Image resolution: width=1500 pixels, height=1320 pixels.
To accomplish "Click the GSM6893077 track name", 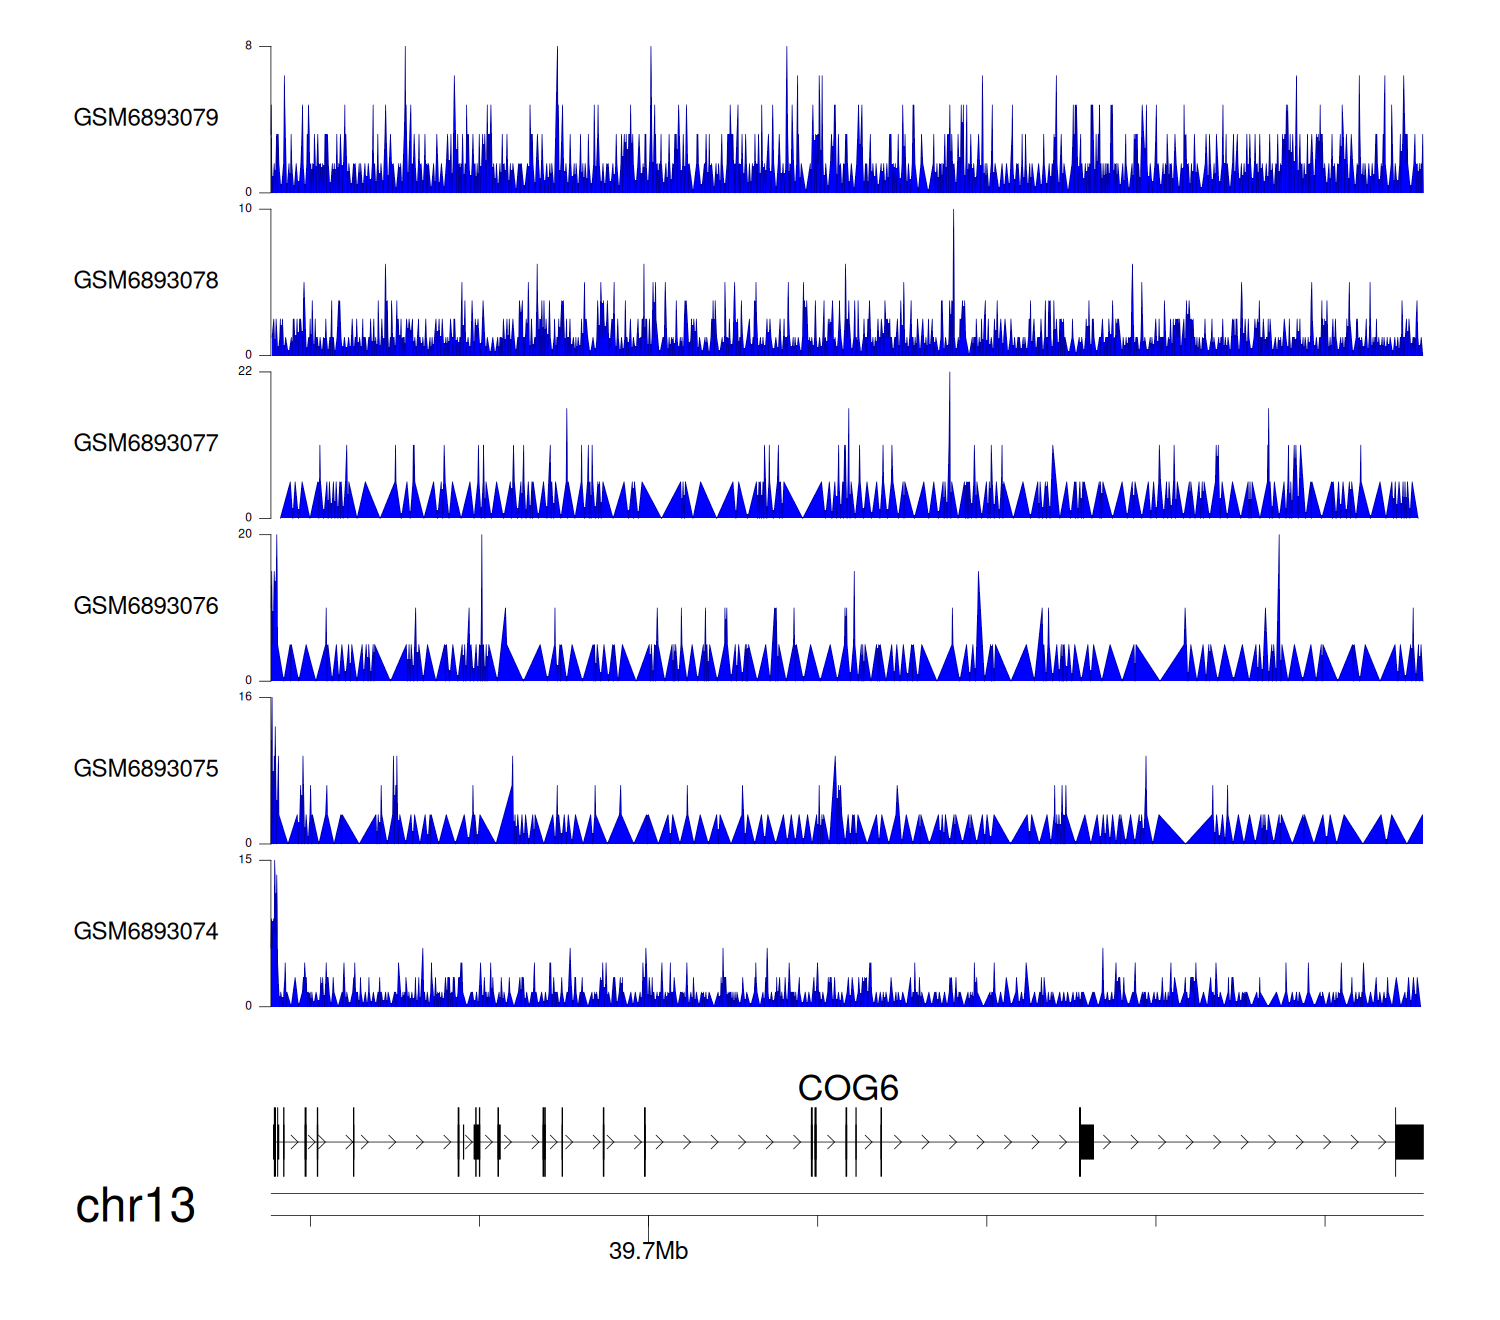I will point(146,443).
